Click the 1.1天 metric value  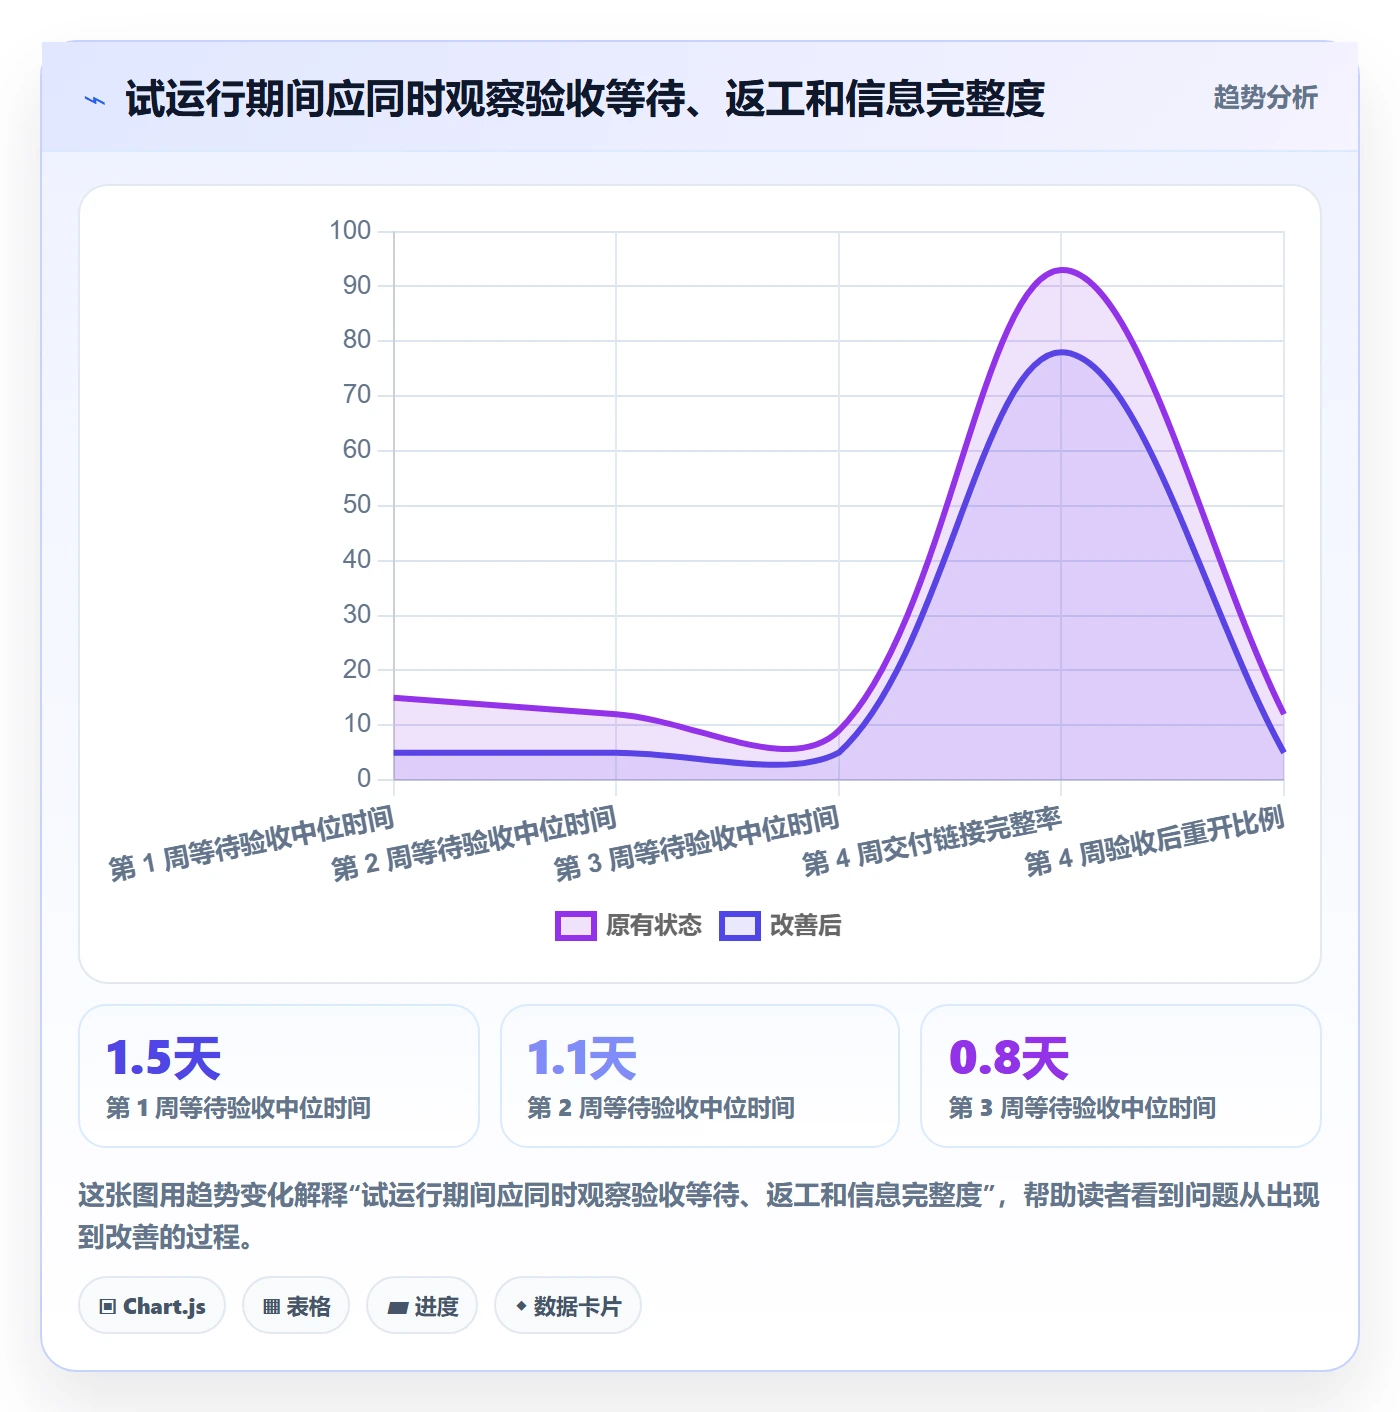coord(582,1058)
